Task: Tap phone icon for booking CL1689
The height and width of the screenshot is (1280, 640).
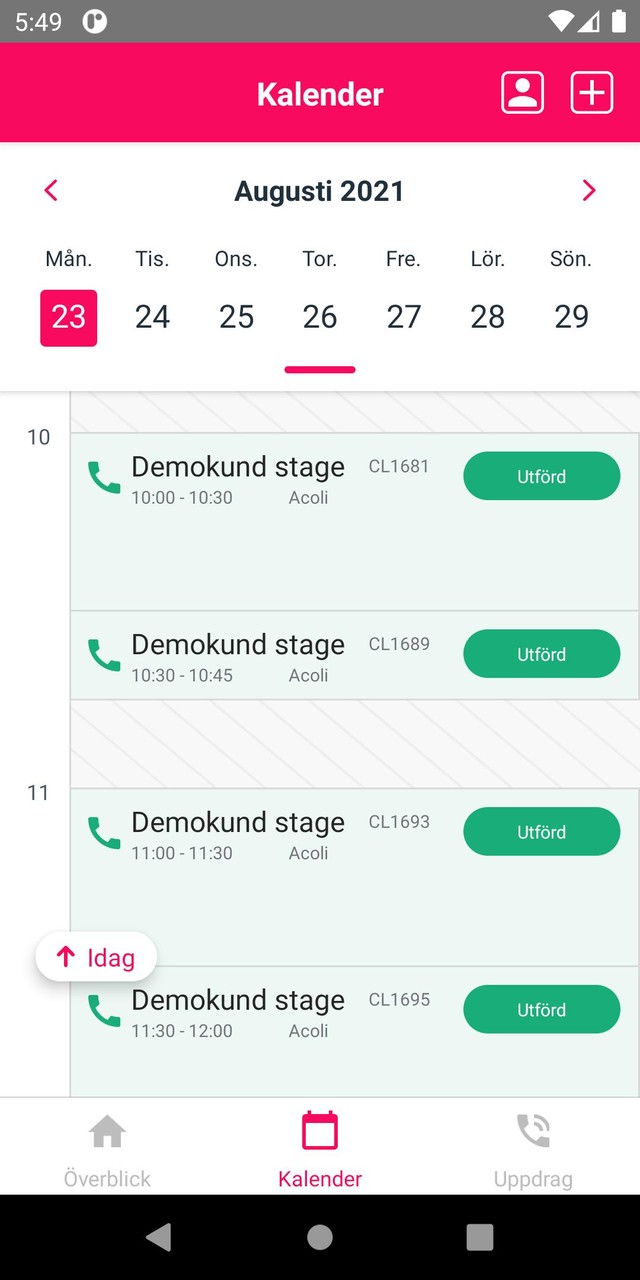Action: (x=104, y=655)
